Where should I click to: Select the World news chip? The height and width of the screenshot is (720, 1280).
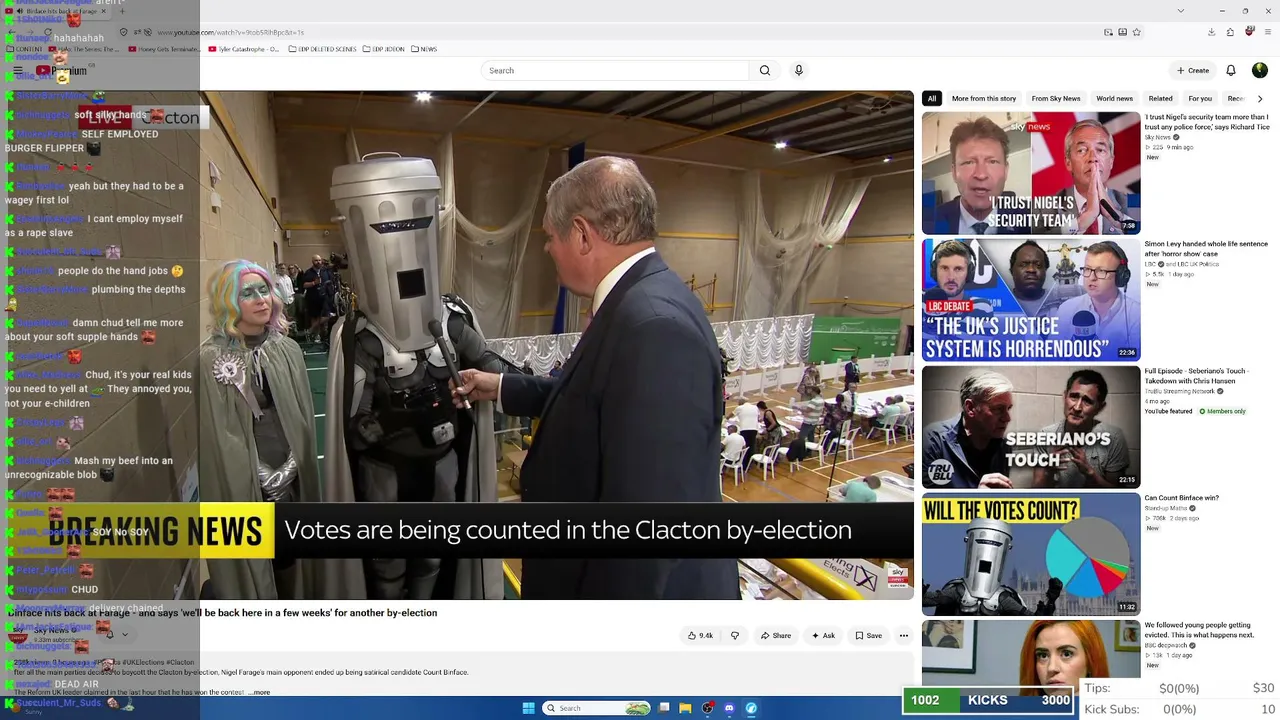click(1114, 98)
